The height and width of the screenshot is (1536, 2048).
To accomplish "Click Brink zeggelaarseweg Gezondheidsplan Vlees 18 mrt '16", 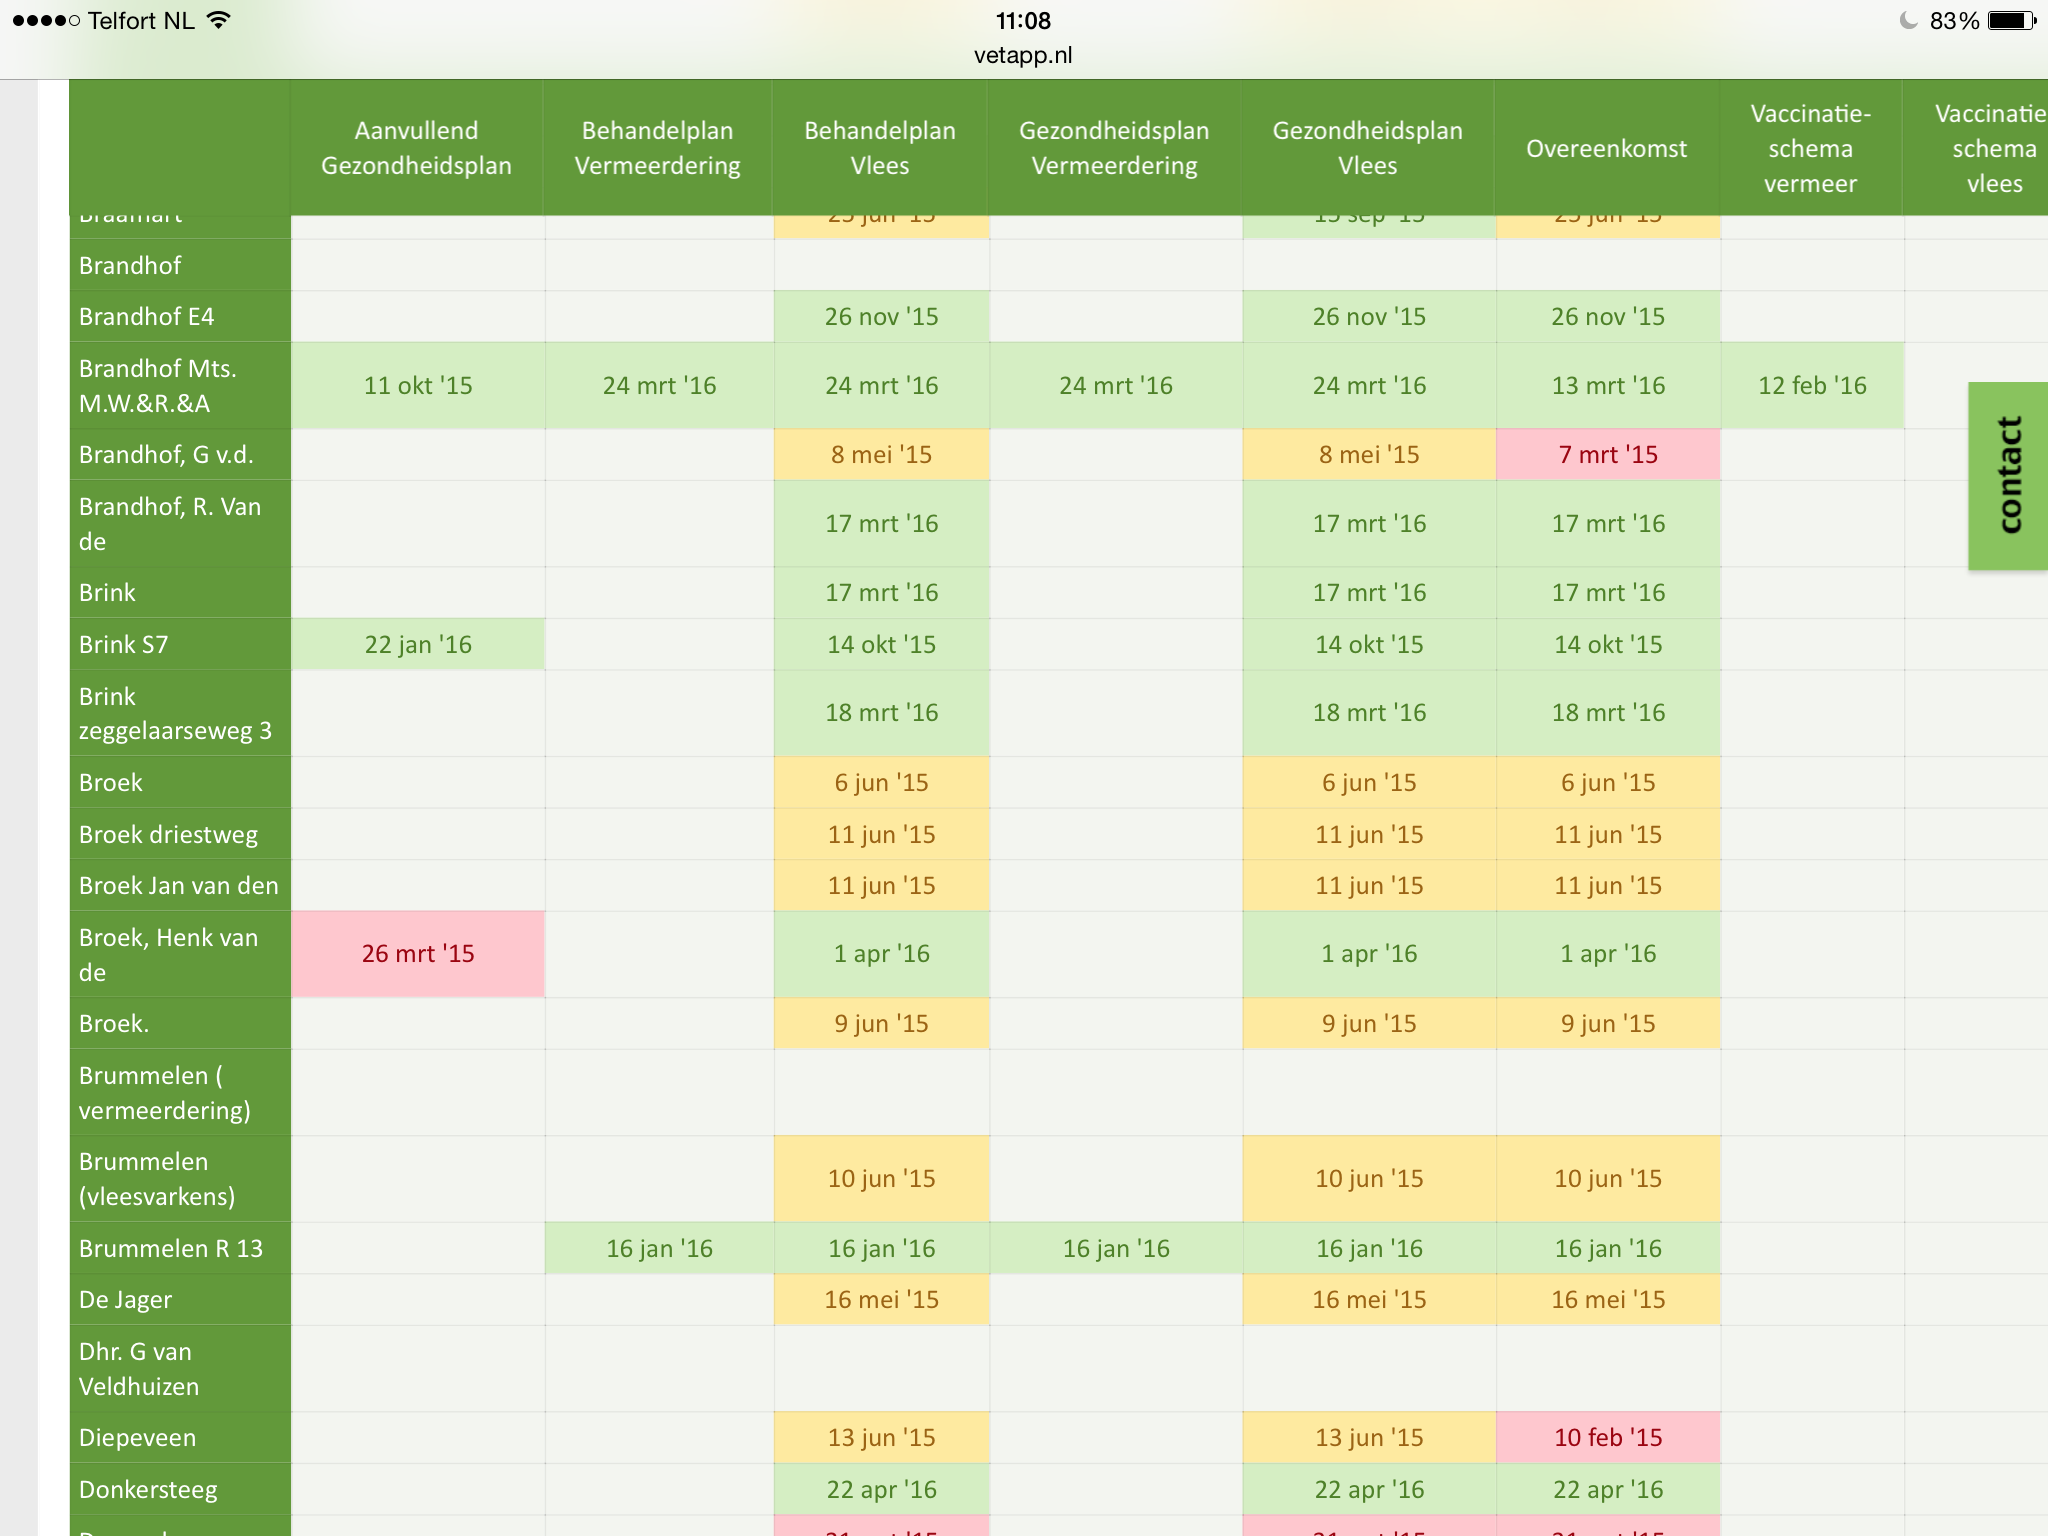I will coord(1369,713).
